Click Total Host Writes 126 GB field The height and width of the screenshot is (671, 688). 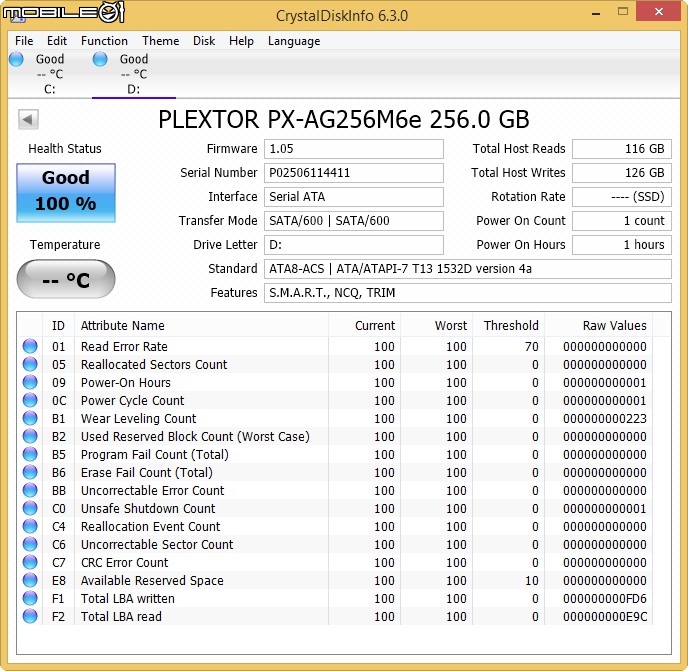(622, 173)
